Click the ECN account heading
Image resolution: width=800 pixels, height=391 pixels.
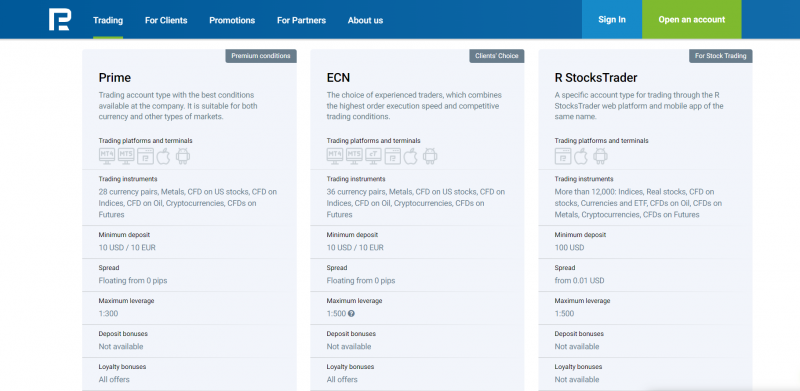[x=338, y=78]
